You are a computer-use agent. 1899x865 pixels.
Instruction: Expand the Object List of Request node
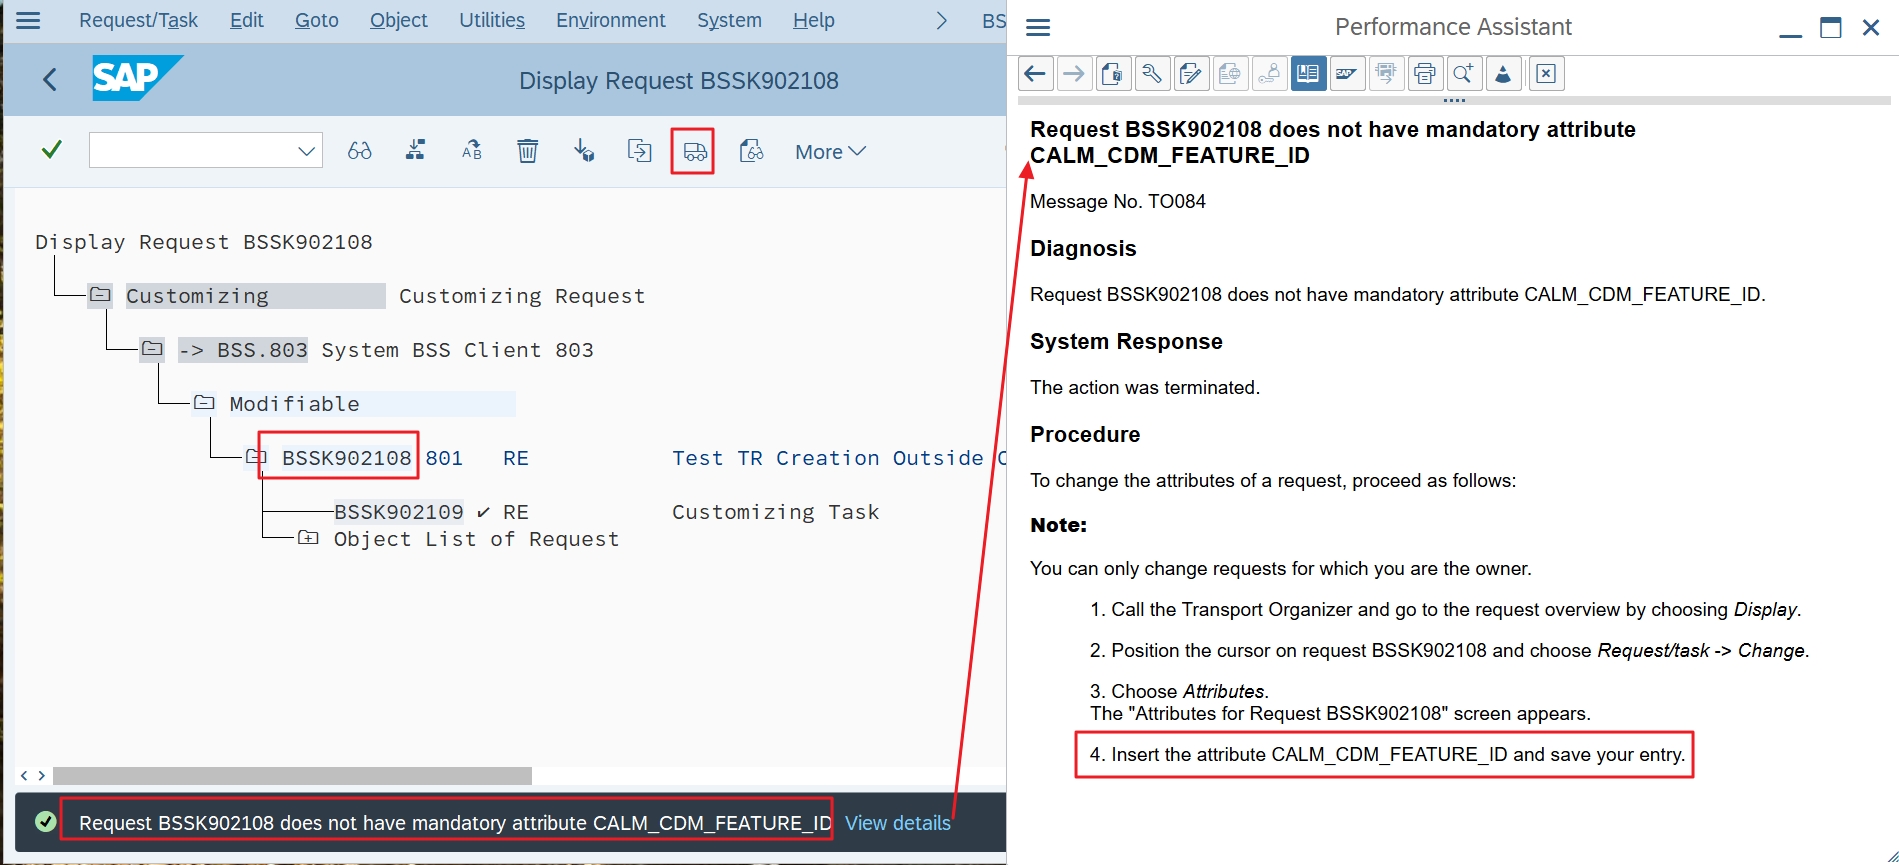point(308,538)
